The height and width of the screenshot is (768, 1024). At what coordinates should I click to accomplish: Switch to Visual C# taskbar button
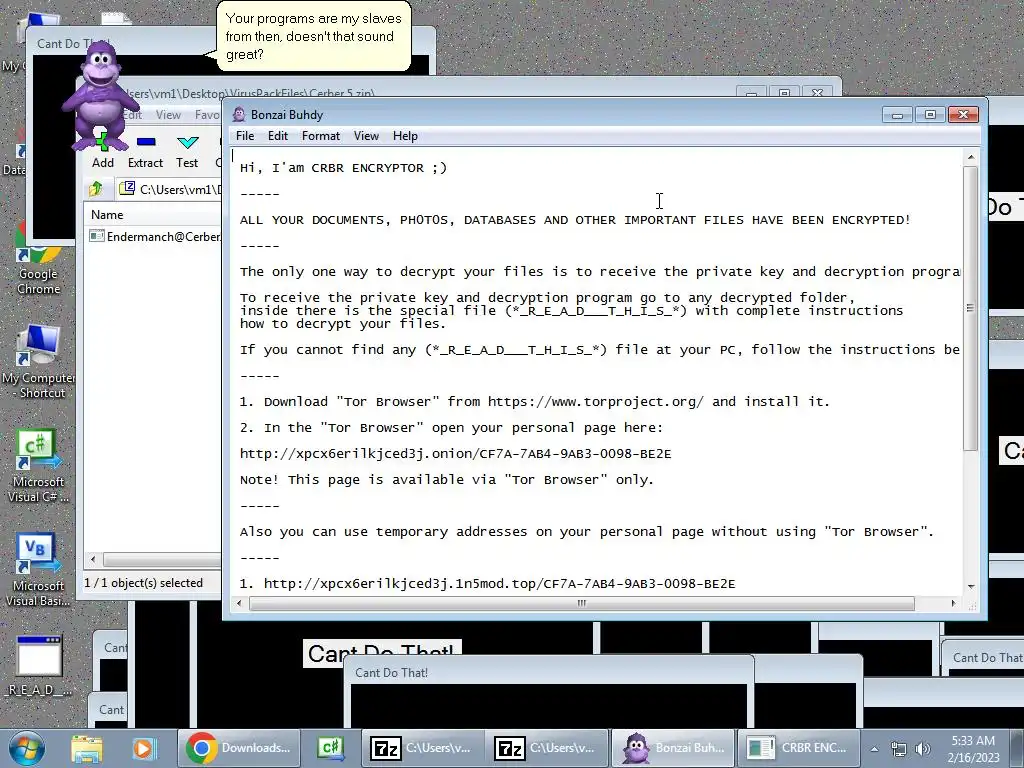point(330,748)
